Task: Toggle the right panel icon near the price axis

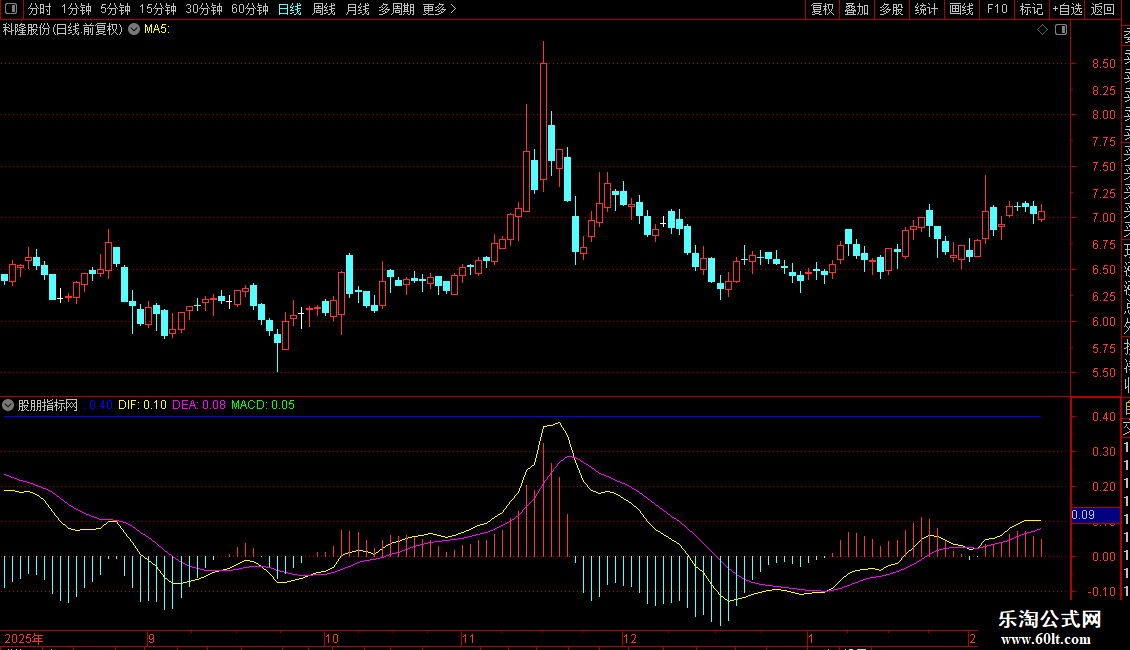Action: click(x=1061, y=30)
